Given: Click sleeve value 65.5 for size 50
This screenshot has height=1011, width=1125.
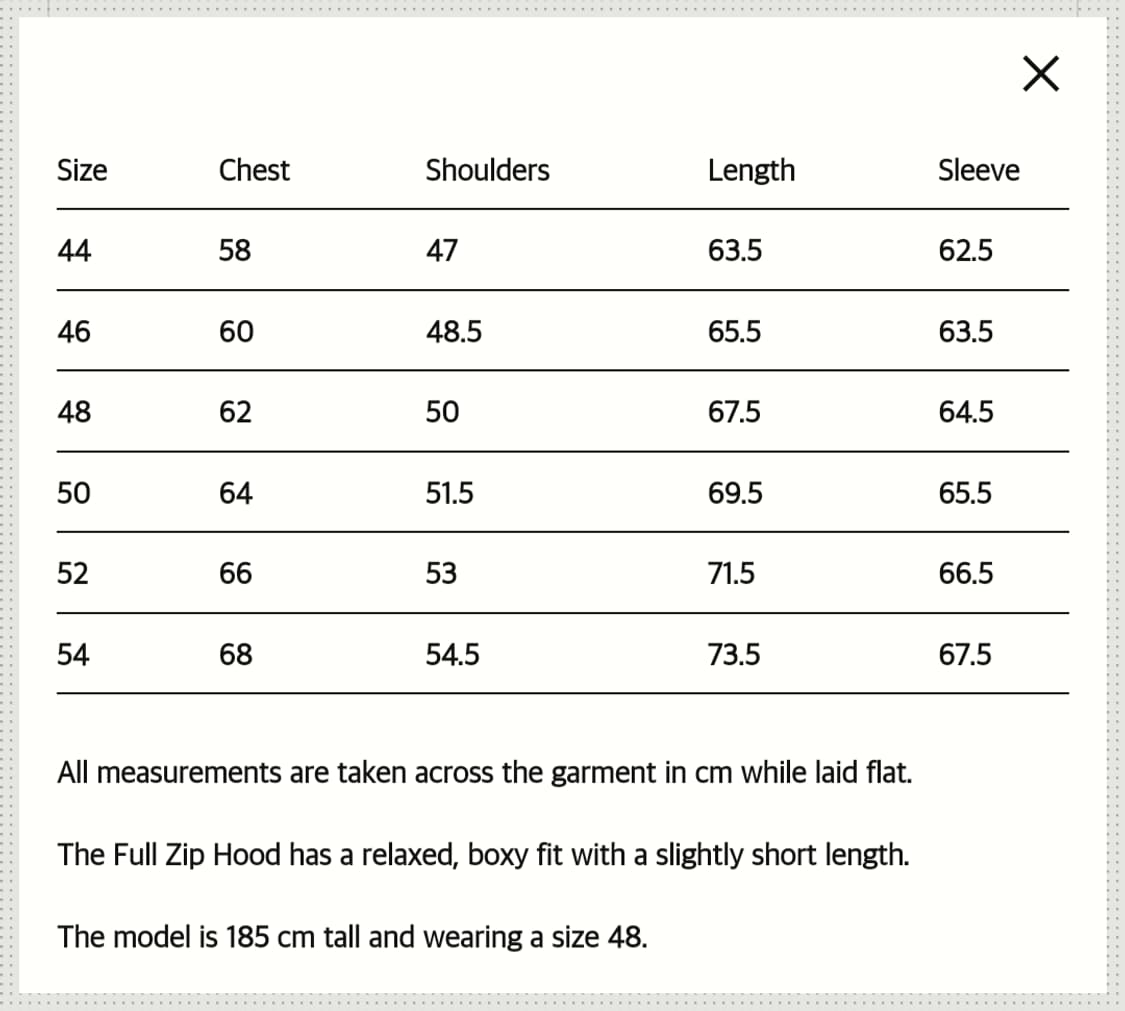Looking at the screenshot, I should point(965,493).
